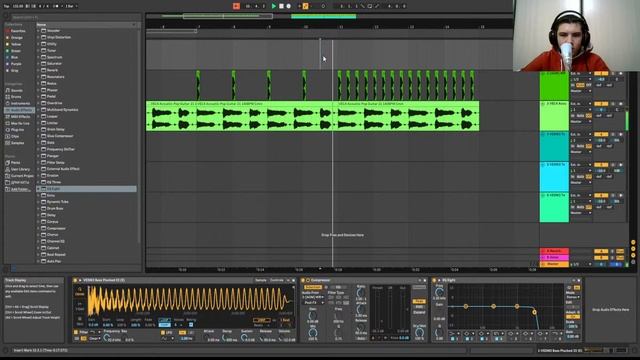The height and width of the screenshot is (360, 640).
Task: Select the Favorites collection
Action: 16,31
